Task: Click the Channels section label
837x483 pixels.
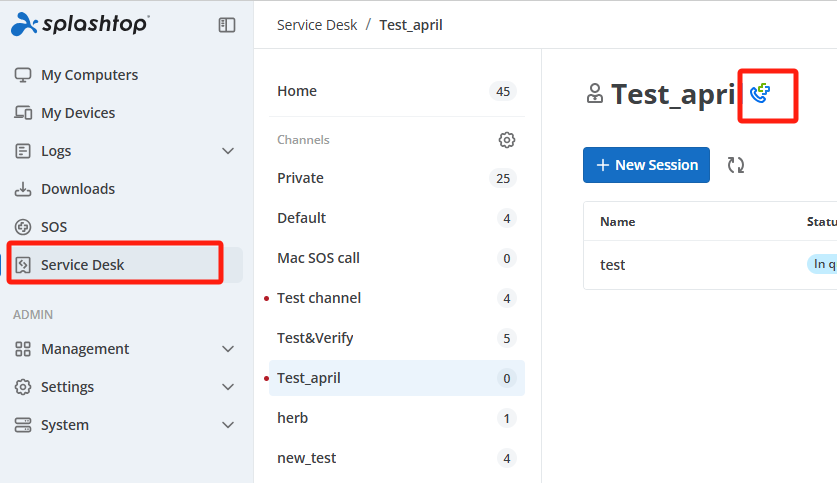Action: click(x=303, y=140)
